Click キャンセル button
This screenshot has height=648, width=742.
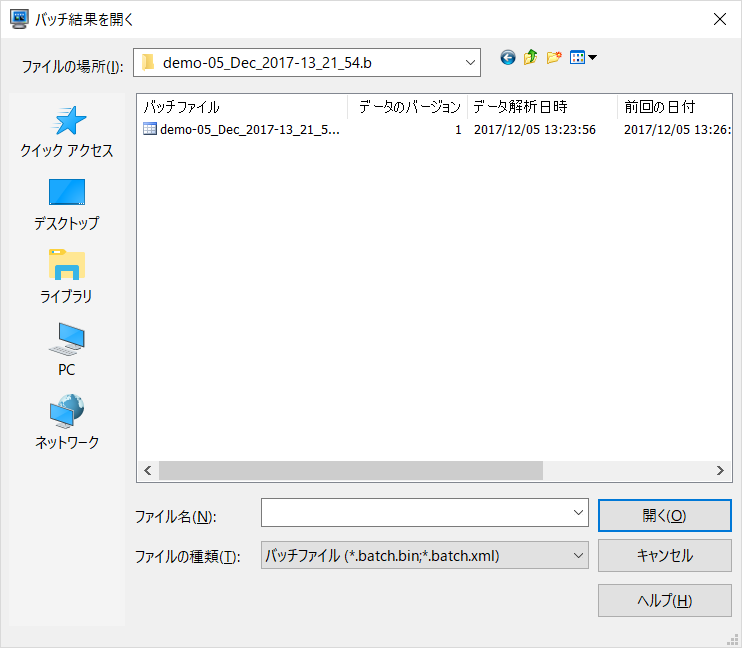click(664, 556)
